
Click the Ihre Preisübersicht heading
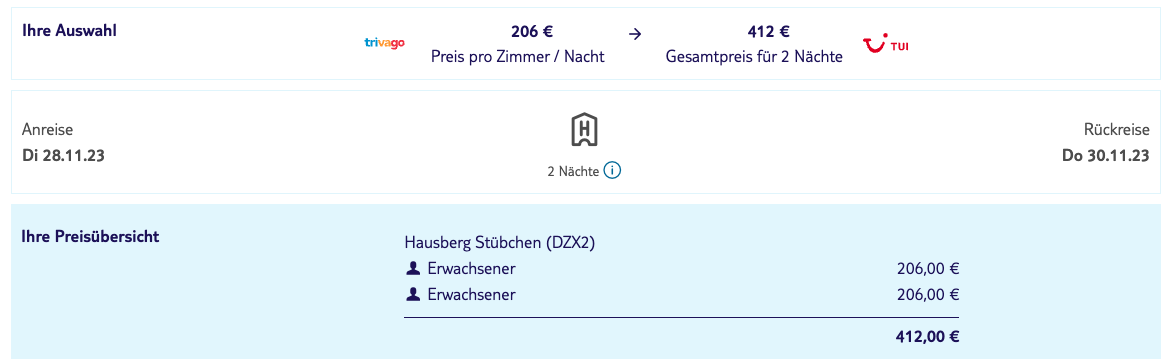90,238
